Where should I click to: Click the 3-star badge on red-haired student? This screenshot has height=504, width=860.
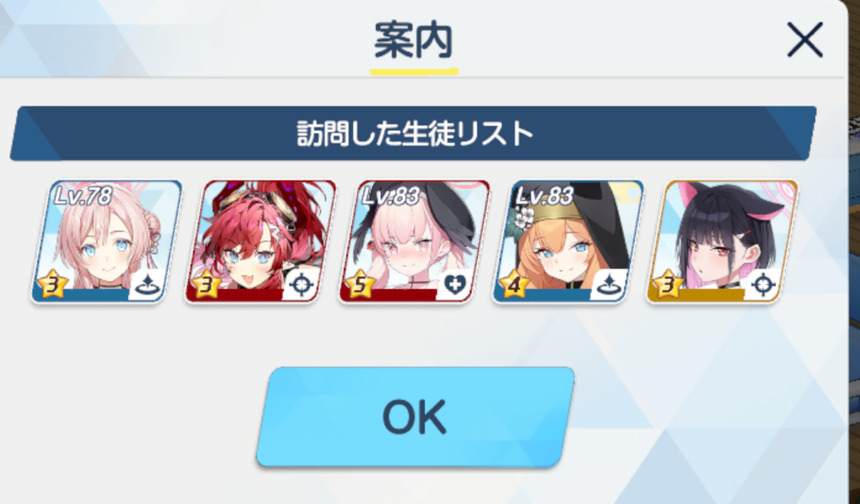206,285
